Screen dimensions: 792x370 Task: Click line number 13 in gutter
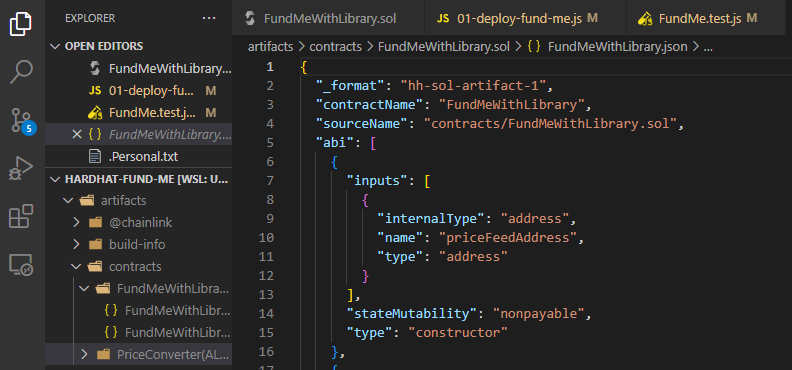(x=266, y=295)
